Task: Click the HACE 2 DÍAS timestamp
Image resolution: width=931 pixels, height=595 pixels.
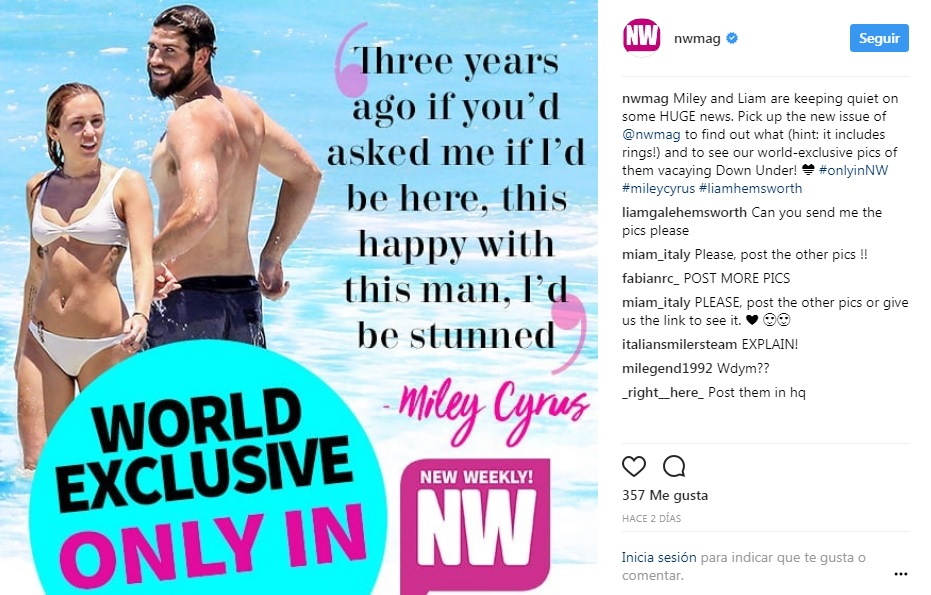Action: pyautogui.click(x=651, y=518)
